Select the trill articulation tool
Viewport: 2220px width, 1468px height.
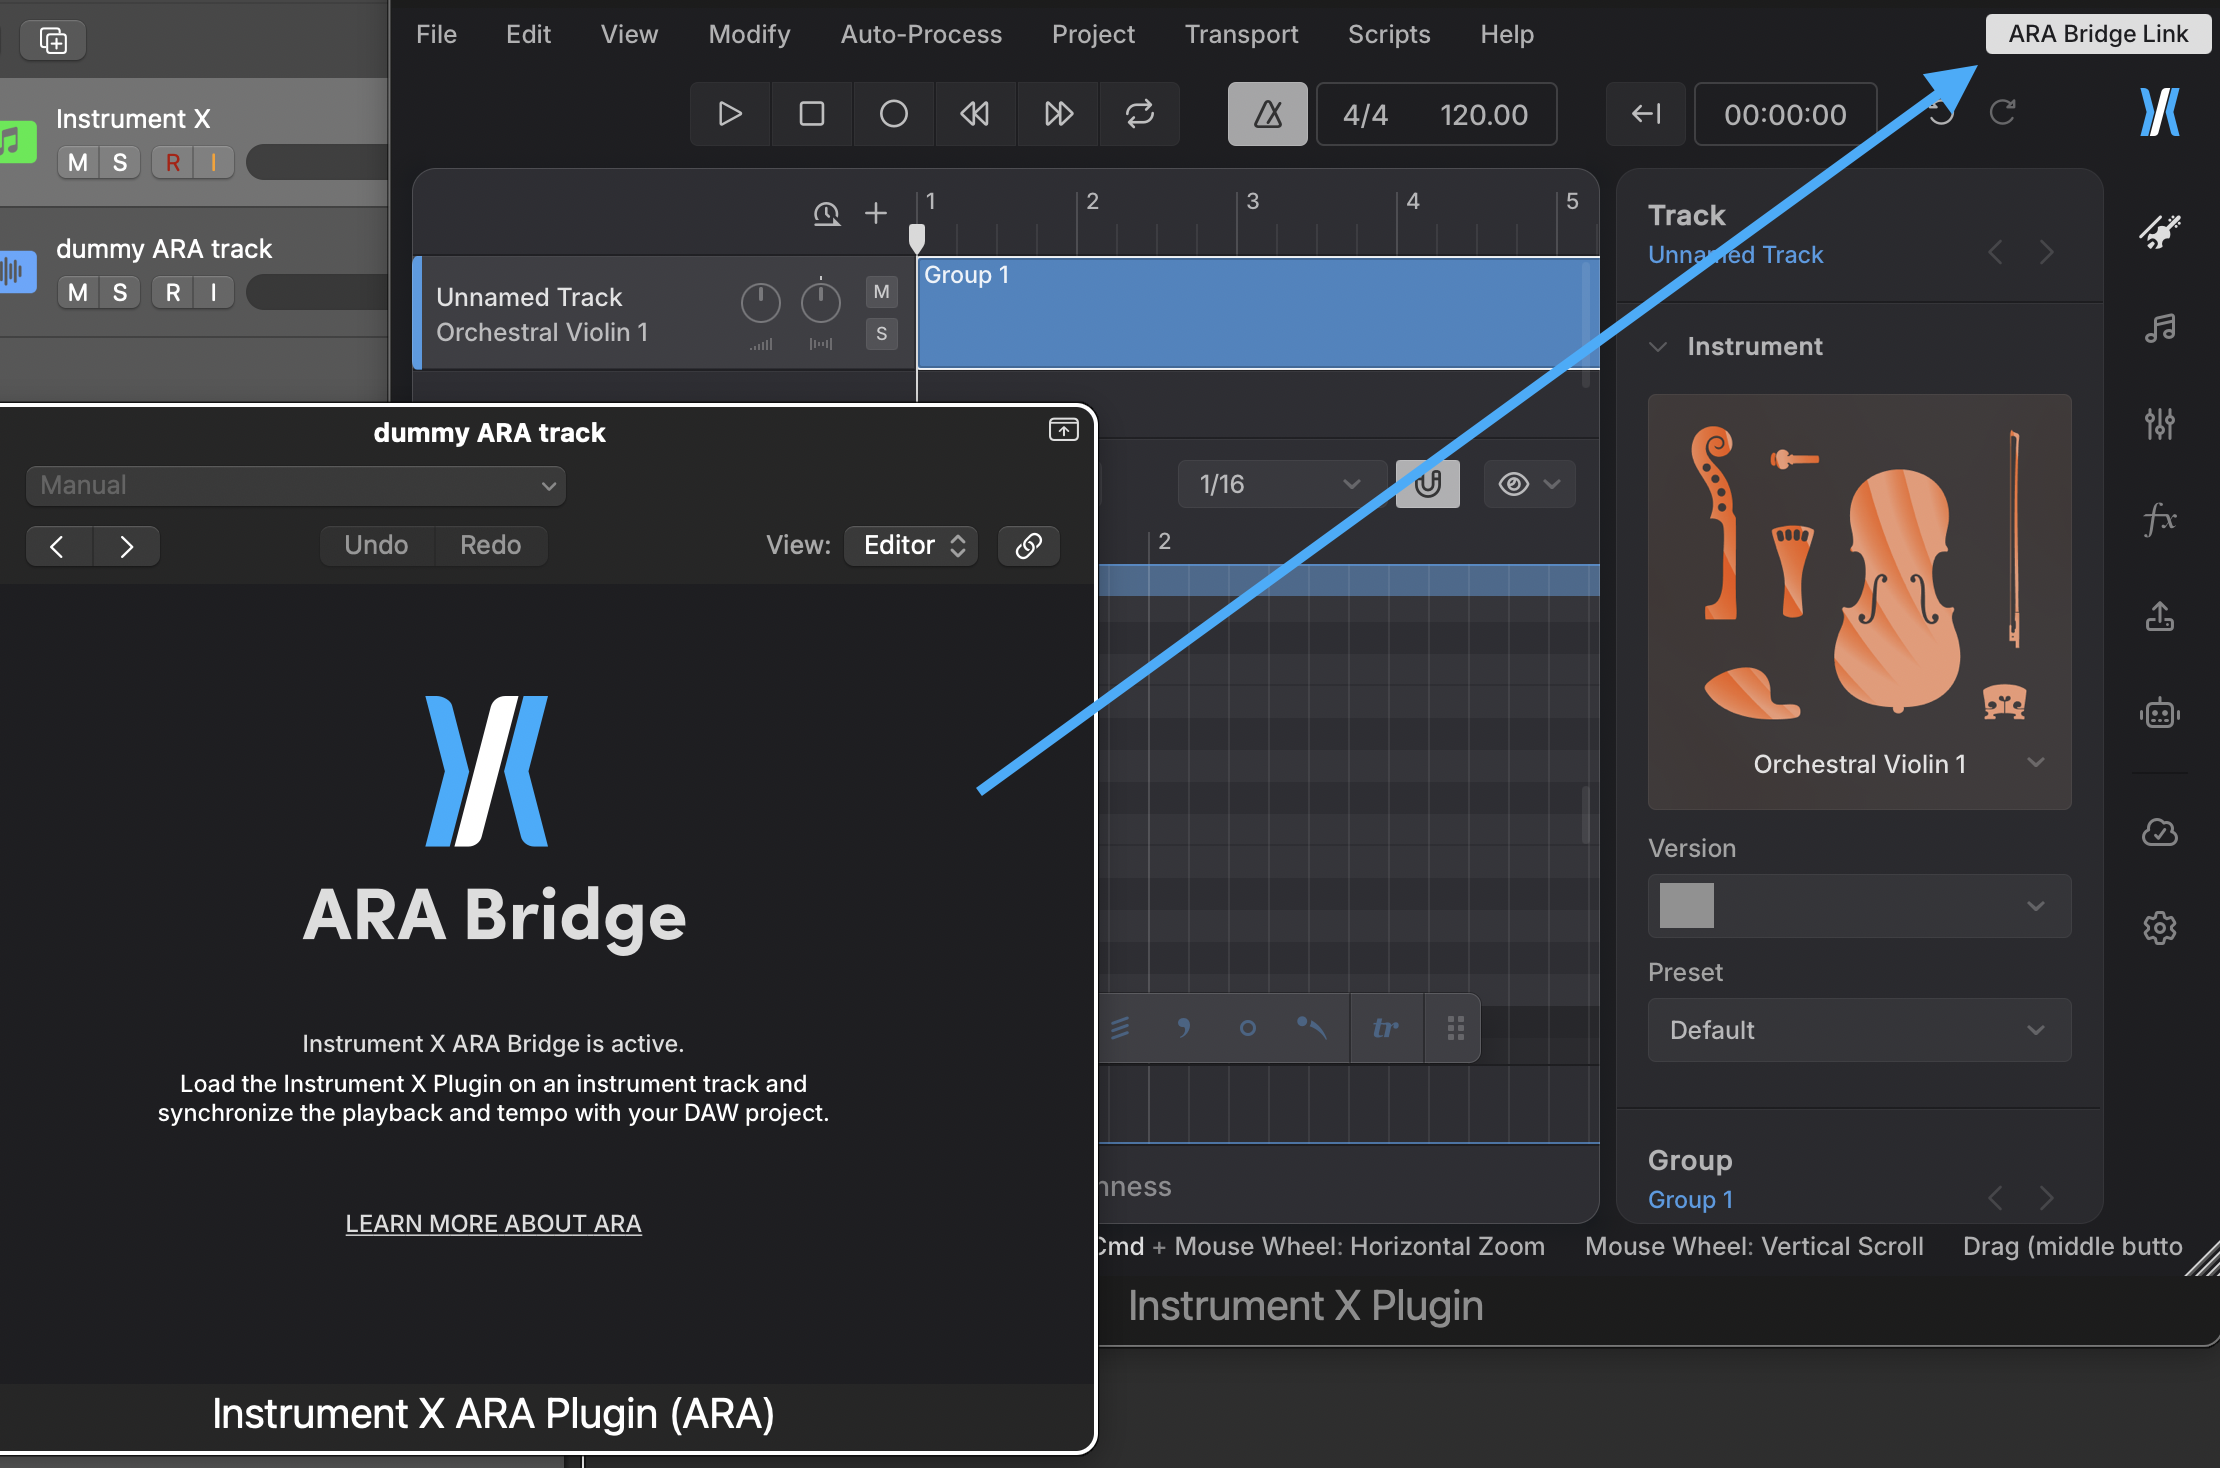click(x=1386, y=1028)
